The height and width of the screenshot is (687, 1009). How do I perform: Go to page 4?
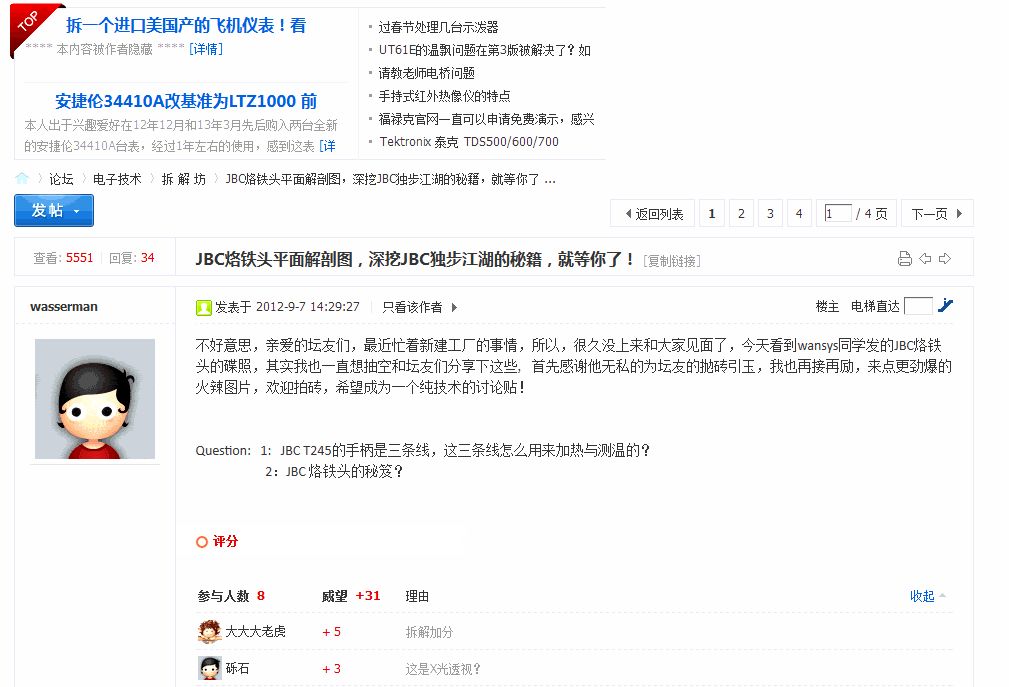coord(799,214)
